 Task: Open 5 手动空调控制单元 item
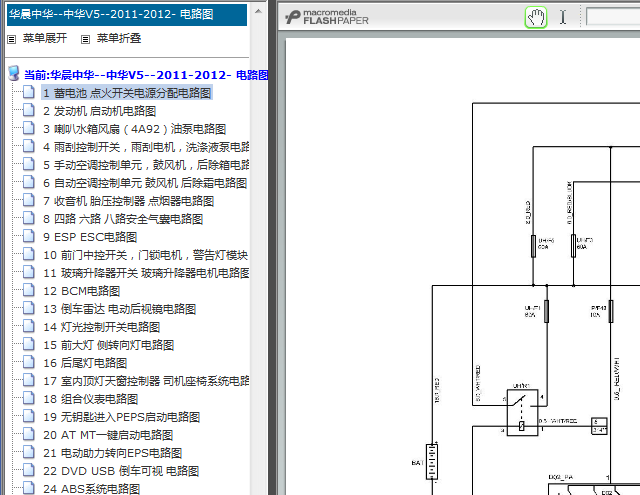tap(146, 165)
